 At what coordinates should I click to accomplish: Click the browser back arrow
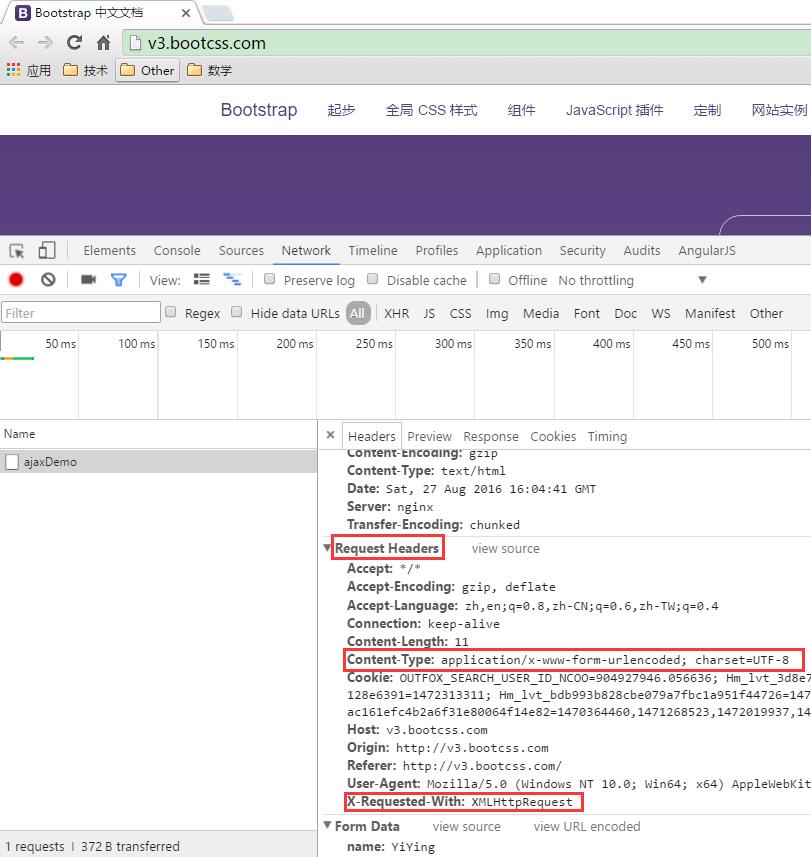[17, 43]
